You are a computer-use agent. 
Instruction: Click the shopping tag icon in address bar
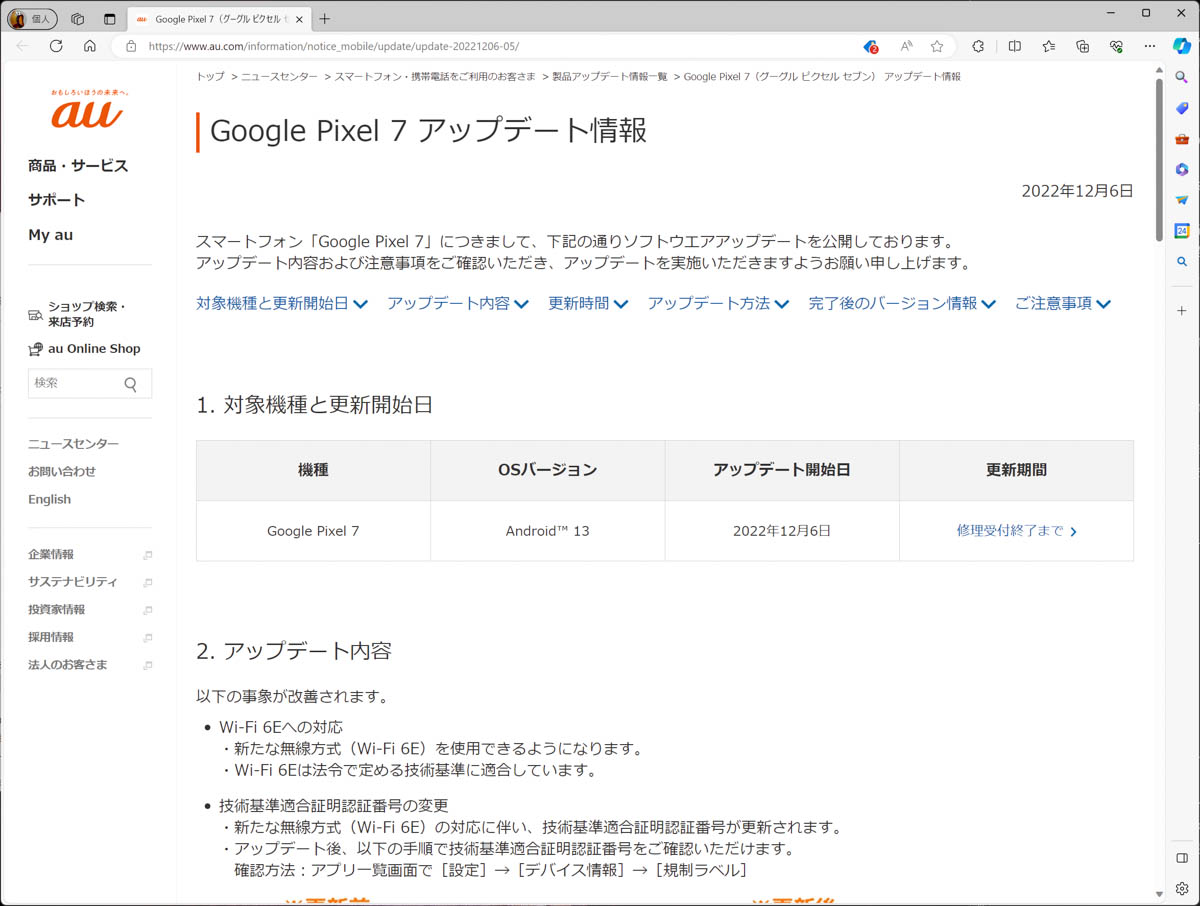pos(870,46)
